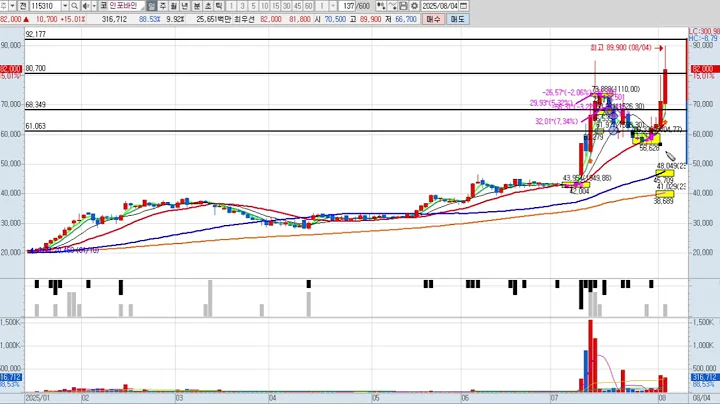Click the 매수 buy button

click(x=433, y=19)
